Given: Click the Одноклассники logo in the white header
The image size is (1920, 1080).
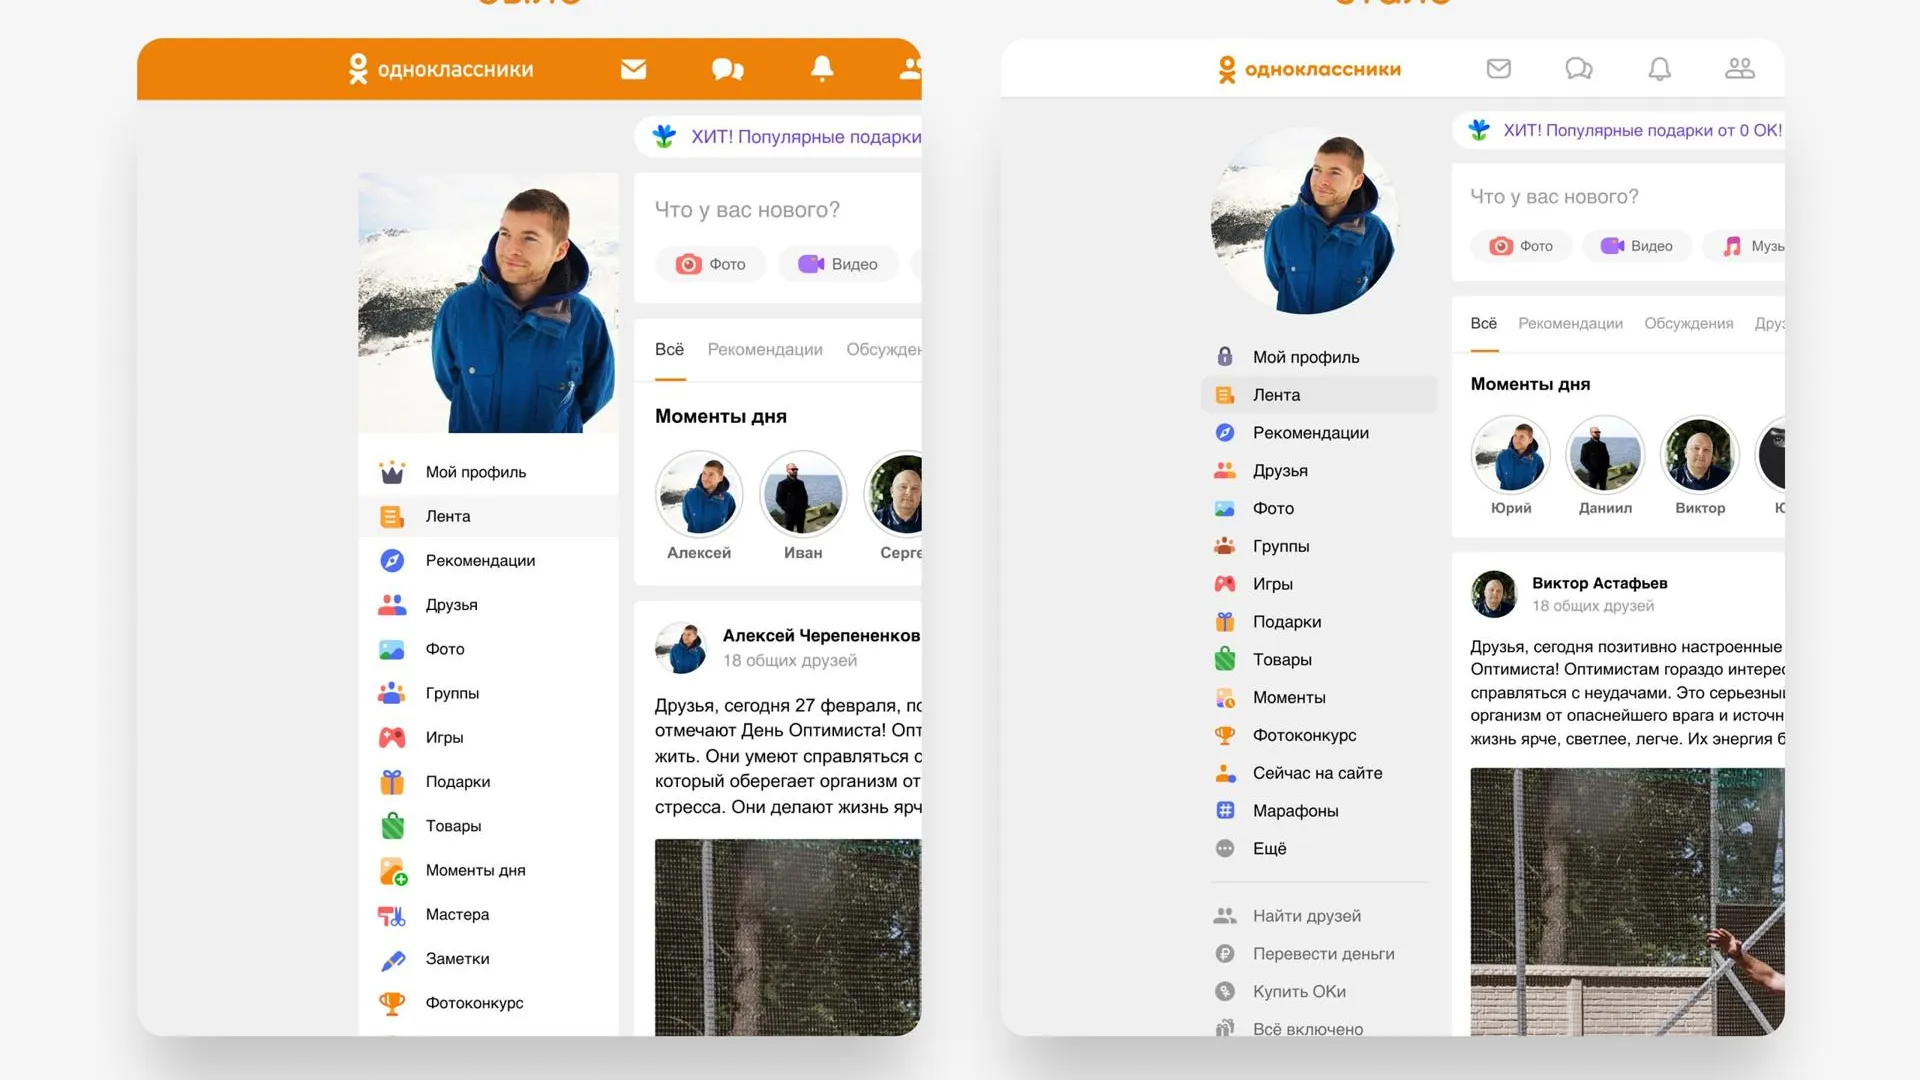Looking at the screenshot, I should click(1309, 69).
